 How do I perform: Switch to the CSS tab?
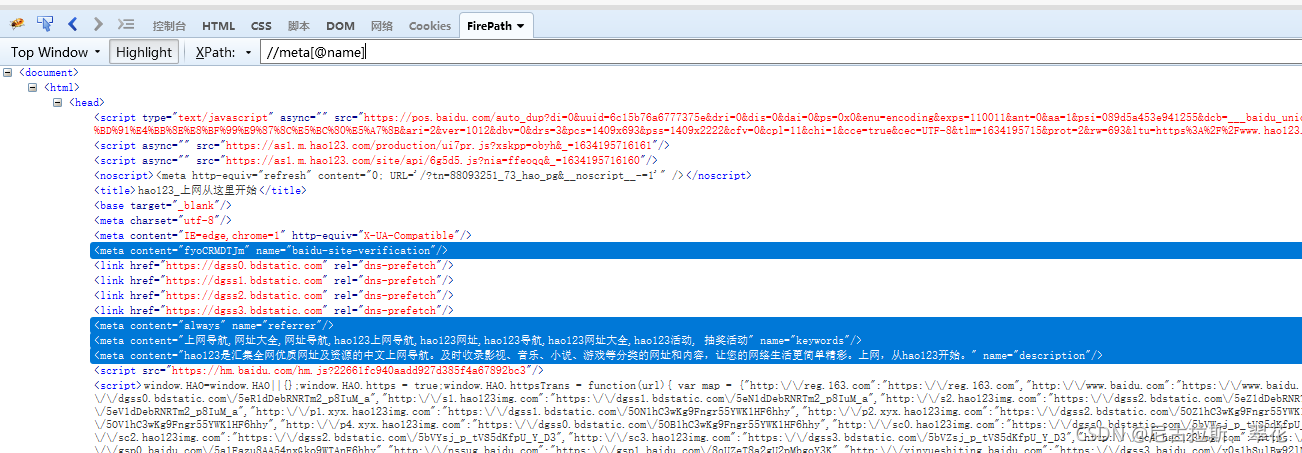pos(261,26)
